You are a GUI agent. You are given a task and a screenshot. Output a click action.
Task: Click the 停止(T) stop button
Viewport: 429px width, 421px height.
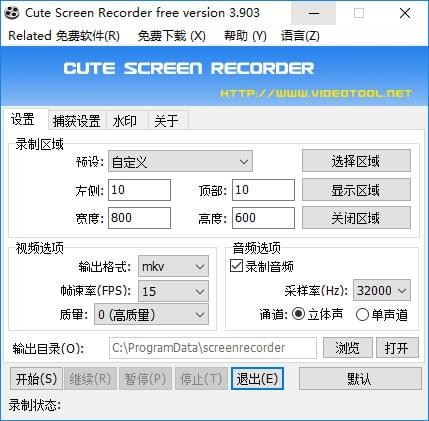point(201,379)
